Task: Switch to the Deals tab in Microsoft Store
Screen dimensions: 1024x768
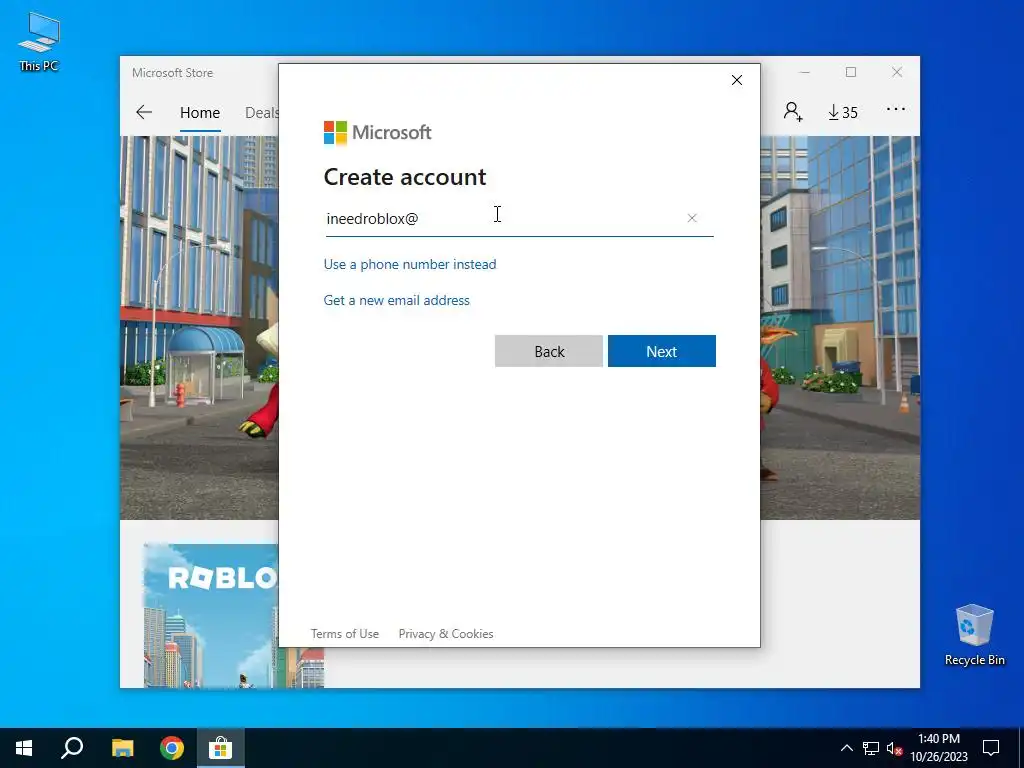Action: point(261,113)
